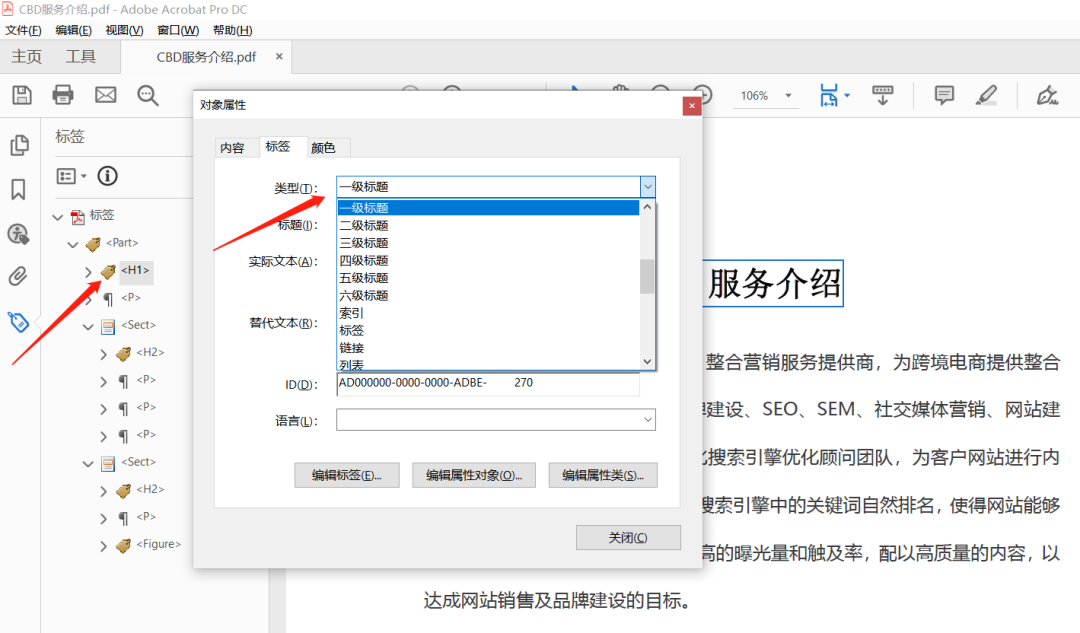Switch to the 颜色 tab
Image resolution: width=1080 pixels, height=633 pixels.
pos(324,147)
